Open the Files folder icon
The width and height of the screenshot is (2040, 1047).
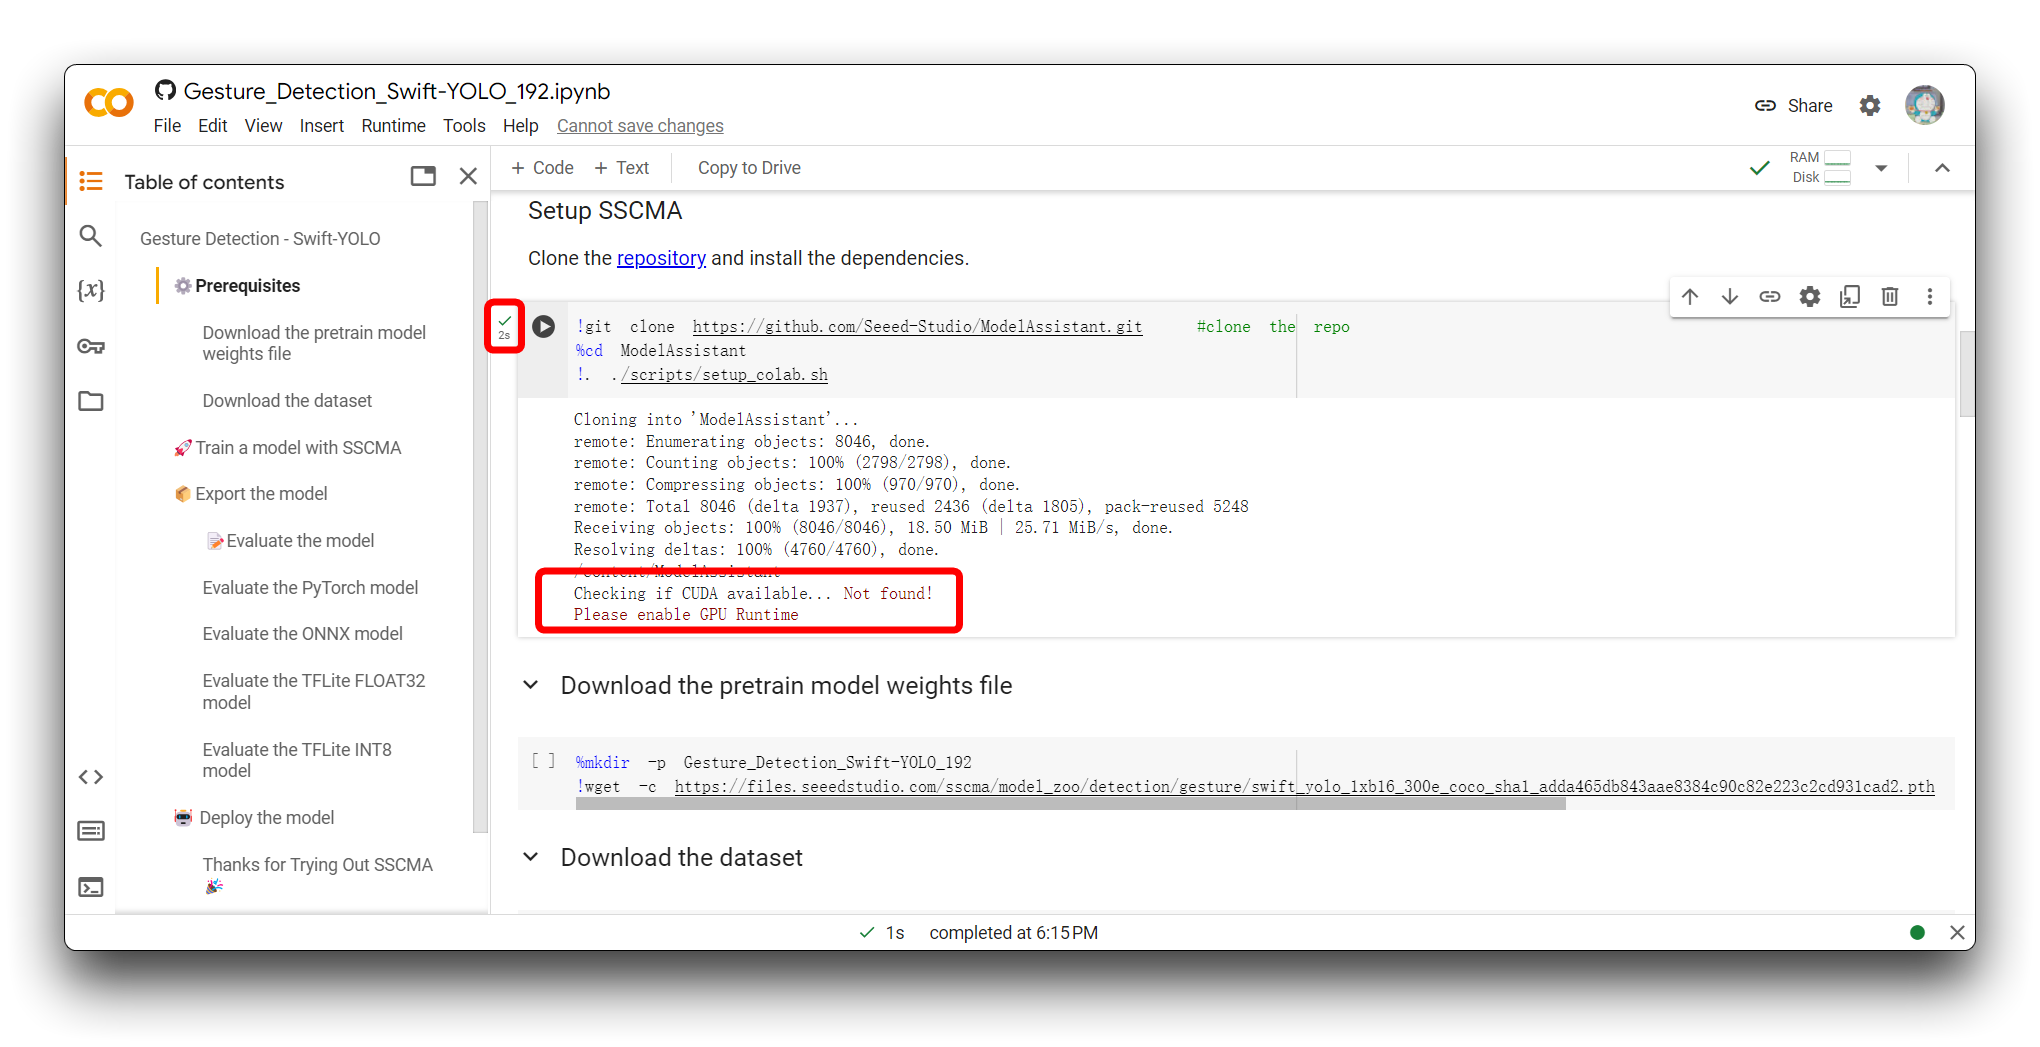click(91, 401)
